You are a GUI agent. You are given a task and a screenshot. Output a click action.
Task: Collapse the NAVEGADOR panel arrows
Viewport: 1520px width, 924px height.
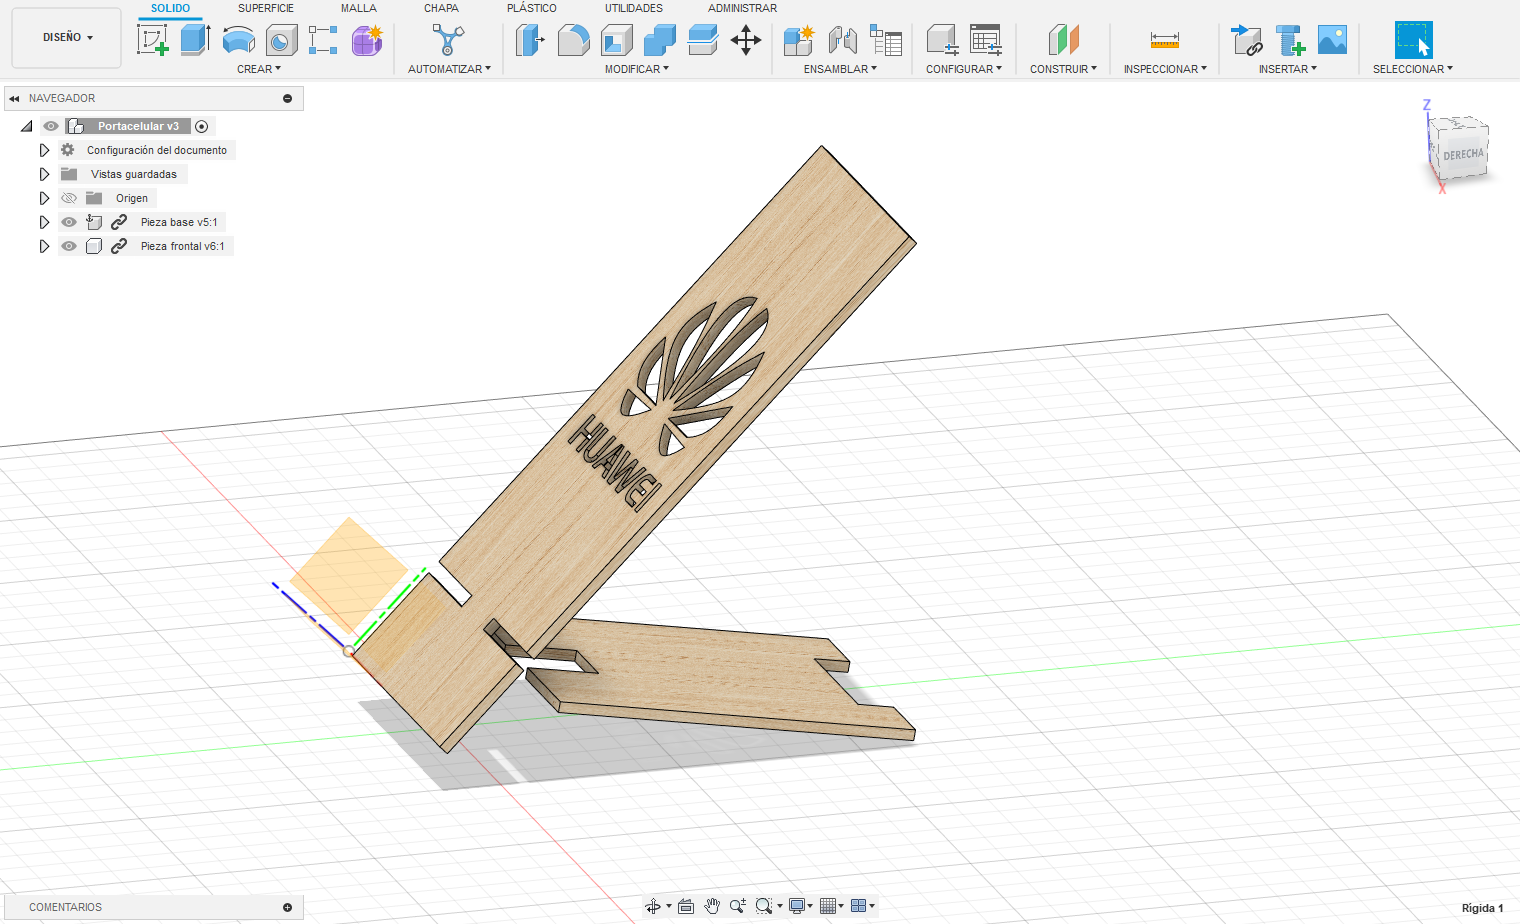[x=14, y=98]
